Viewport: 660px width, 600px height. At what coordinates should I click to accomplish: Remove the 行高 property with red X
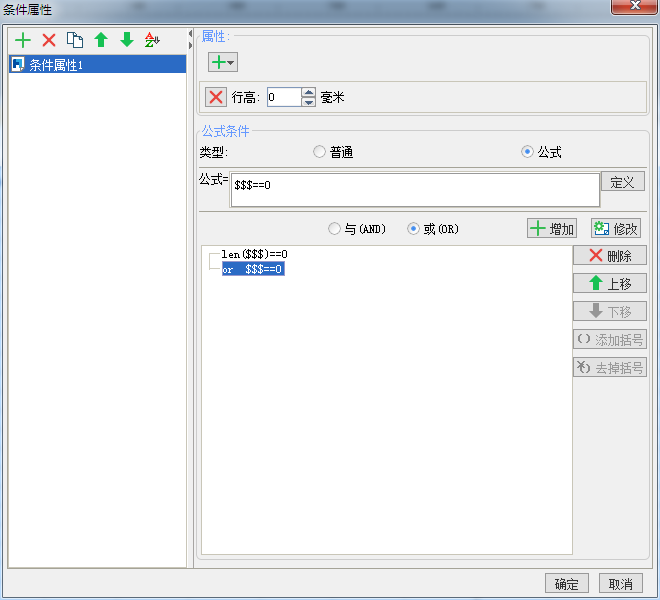click(x=216, y=97)
